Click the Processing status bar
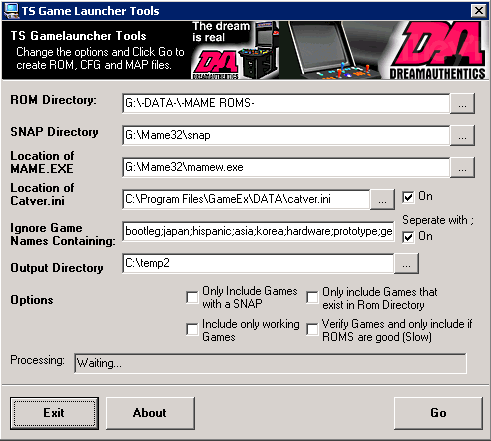 point(270,363)
